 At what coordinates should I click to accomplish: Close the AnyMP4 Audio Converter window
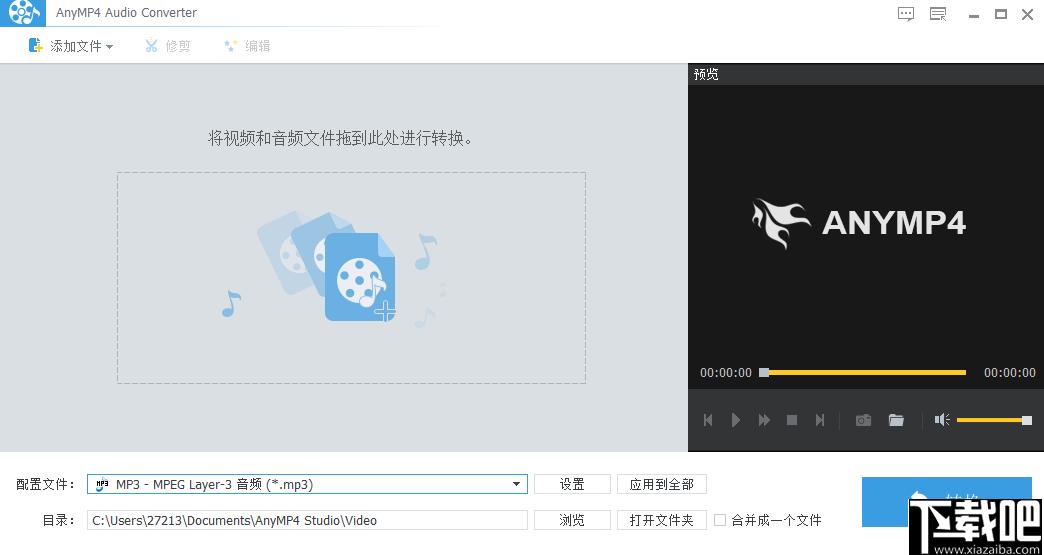[x=1027, y=14]
